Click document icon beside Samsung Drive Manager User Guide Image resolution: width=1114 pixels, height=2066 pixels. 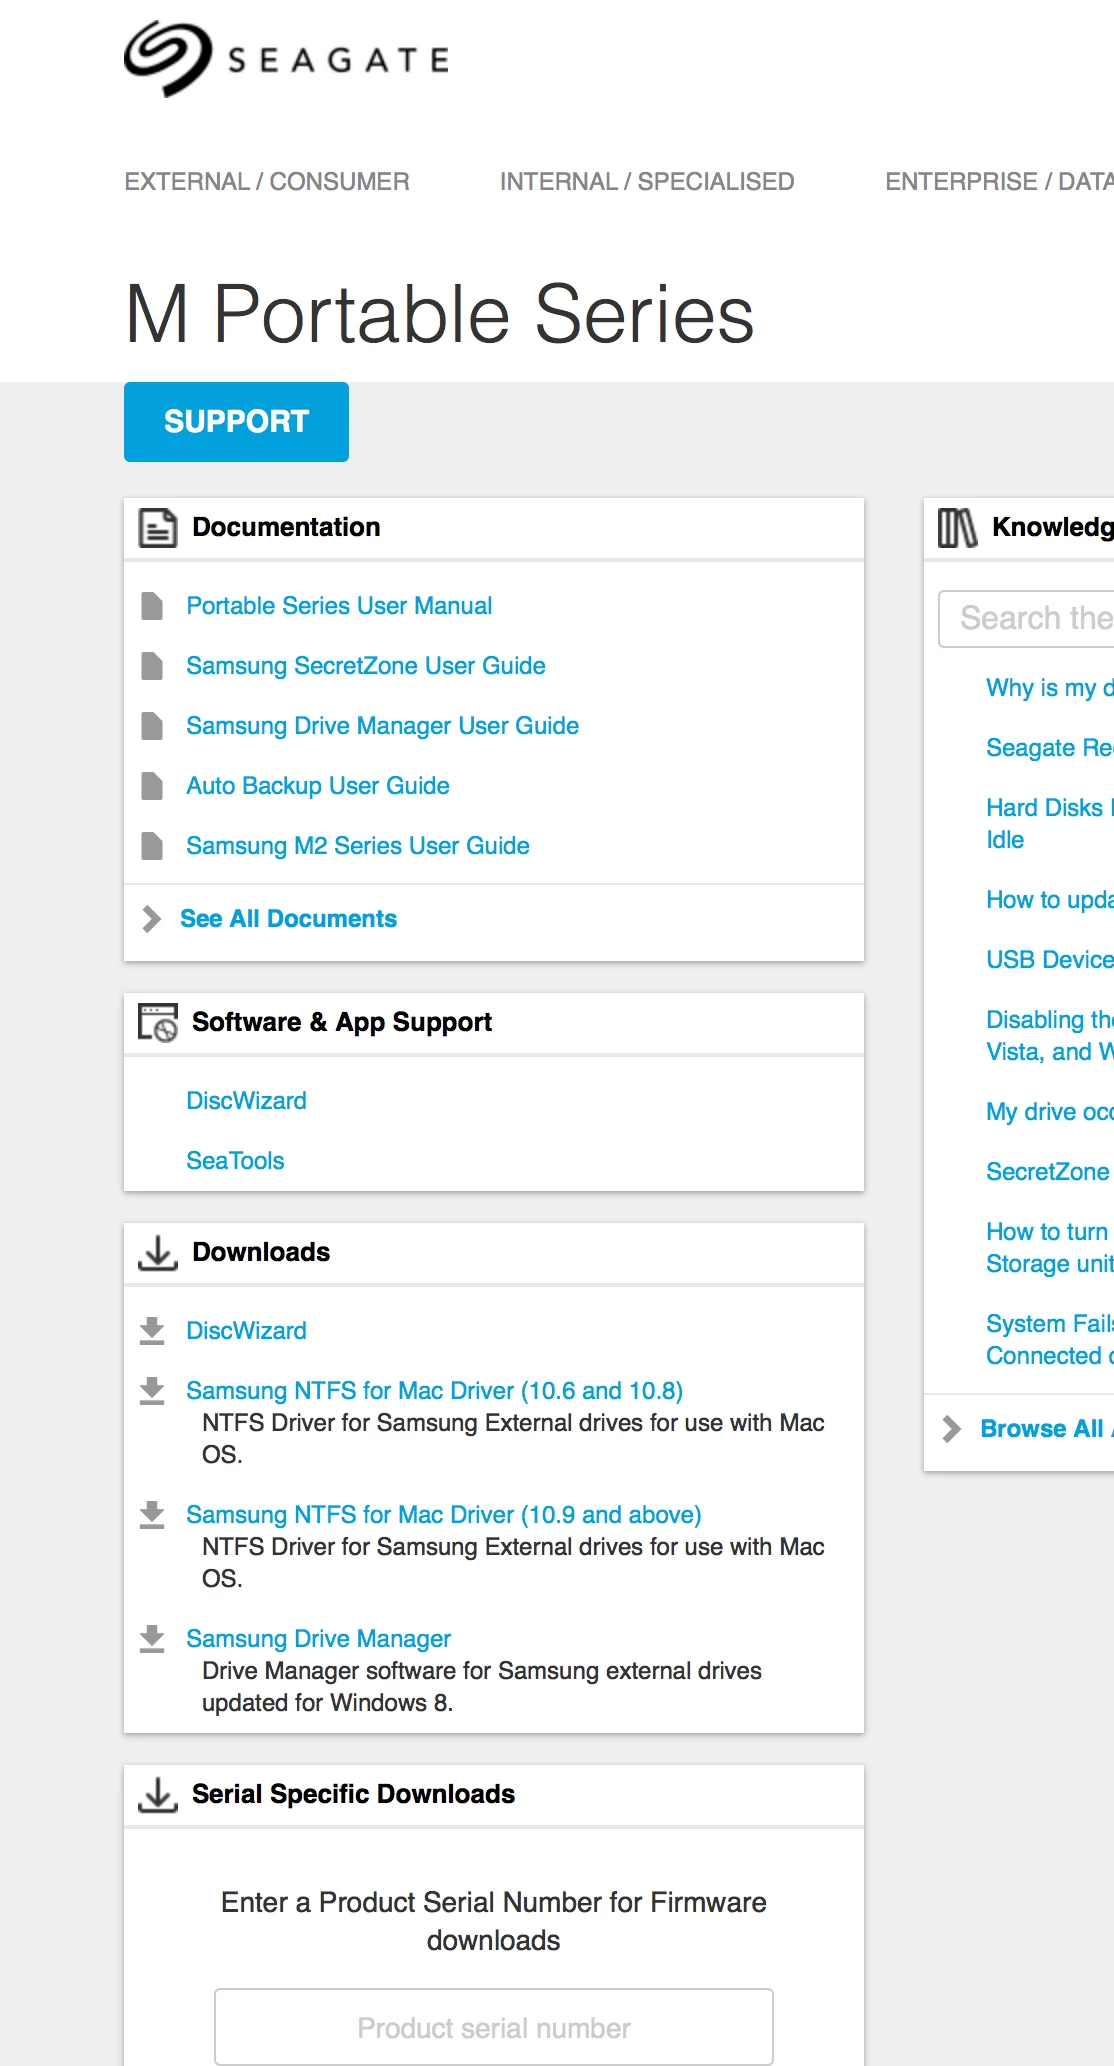(152, 726)
